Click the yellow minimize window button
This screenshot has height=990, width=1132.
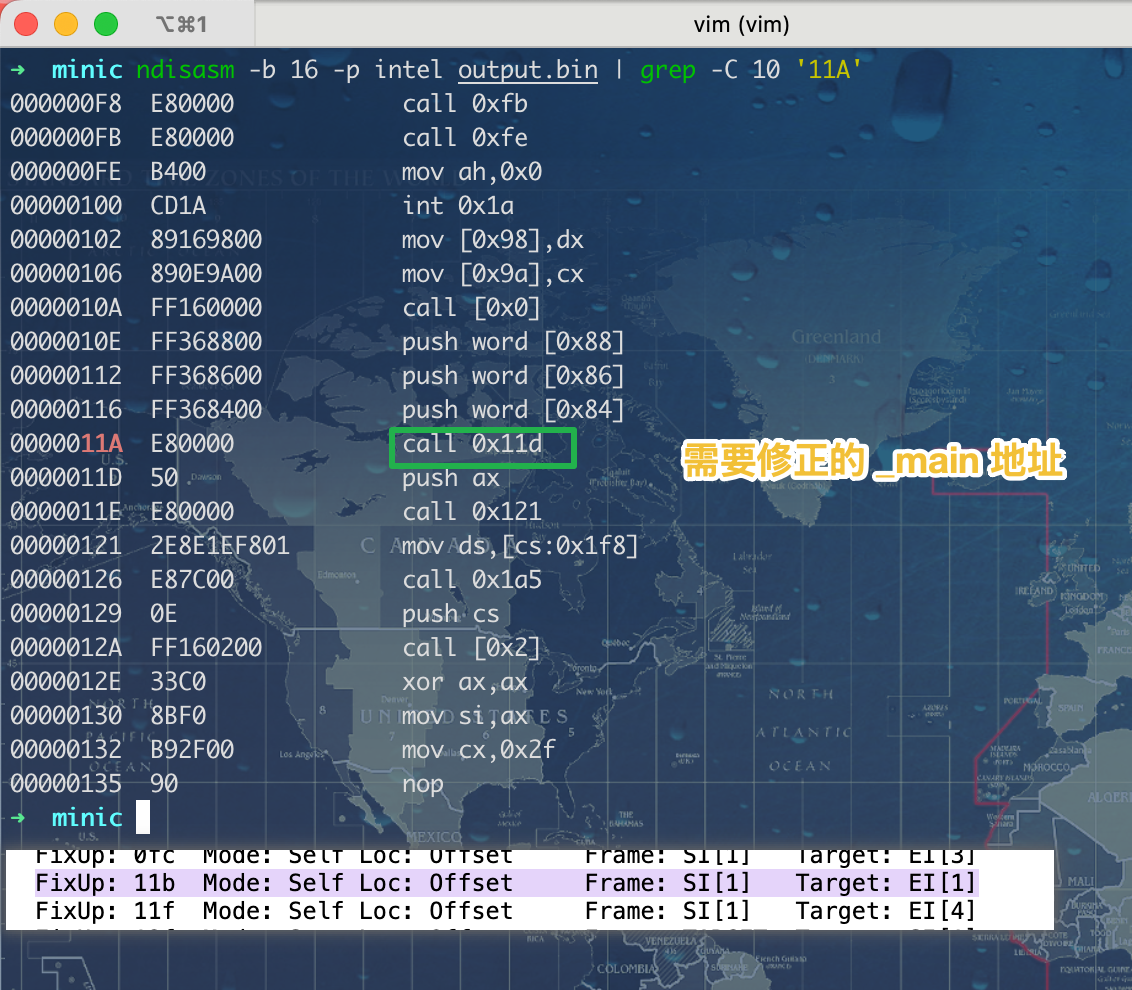(x=65, y=23)
